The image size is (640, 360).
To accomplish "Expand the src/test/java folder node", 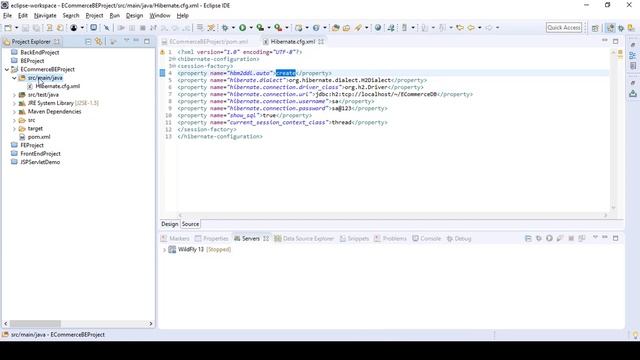I will [14, 95].
